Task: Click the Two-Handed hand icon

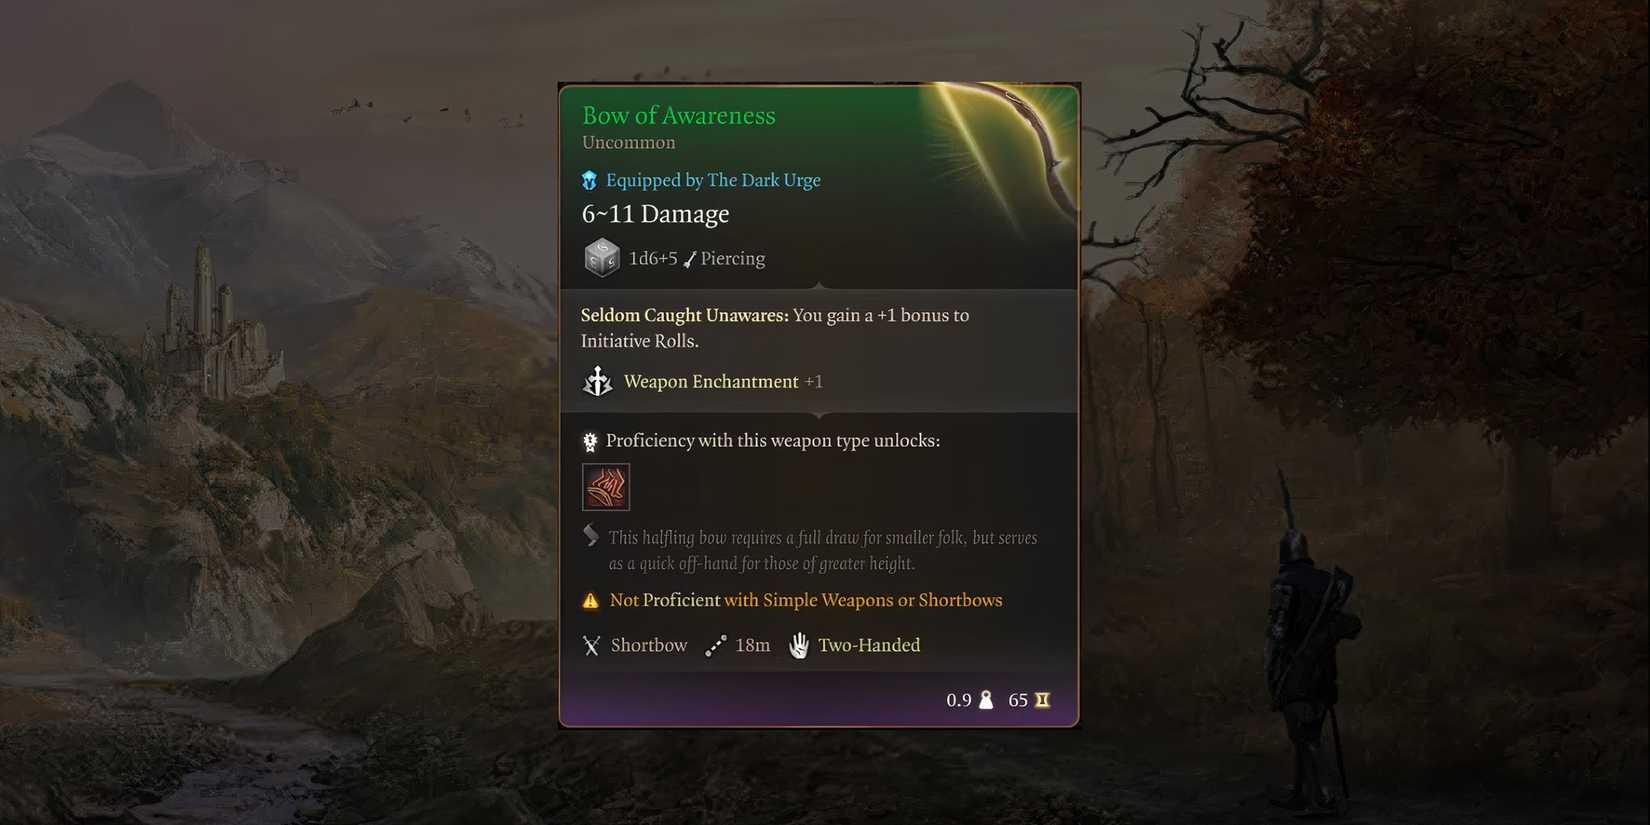Action: [x=799, y=645]
